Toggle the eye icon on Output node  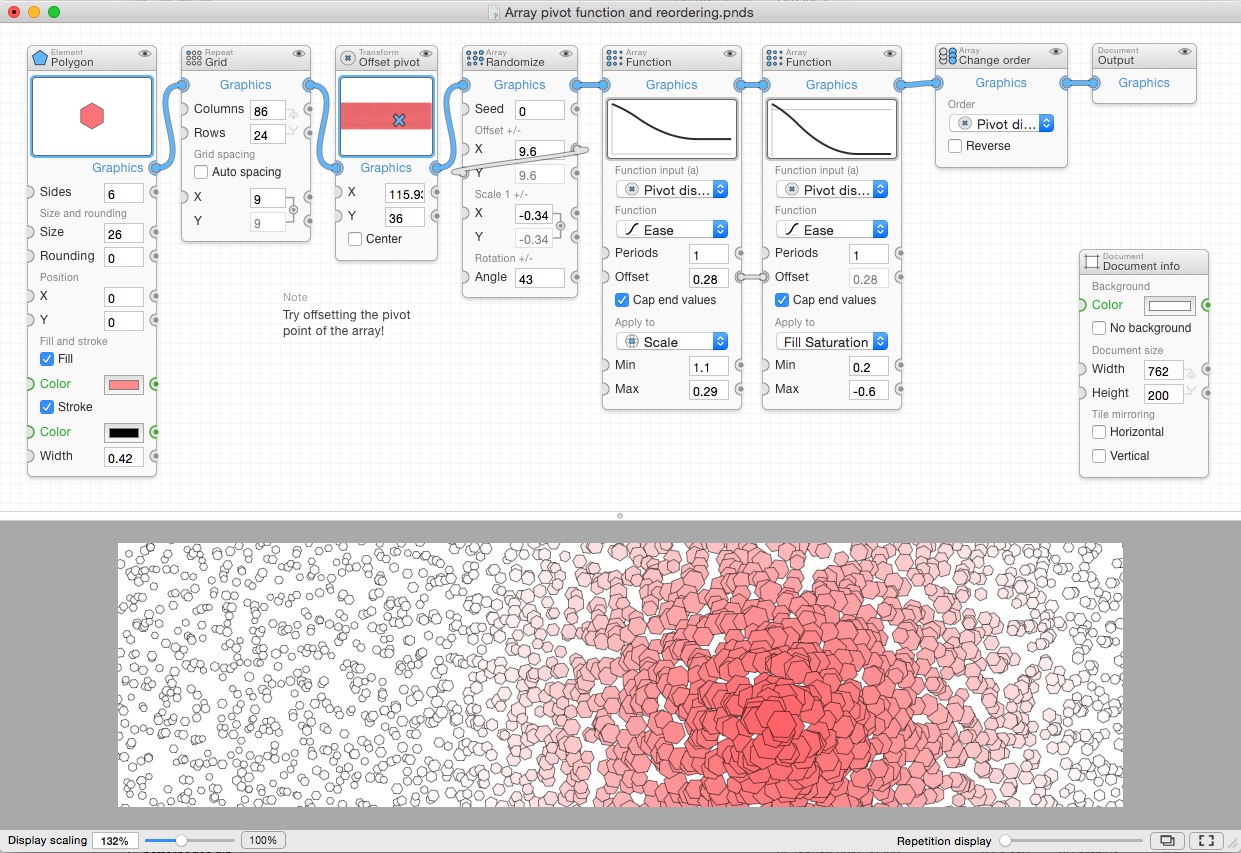tap(1184, 52)
